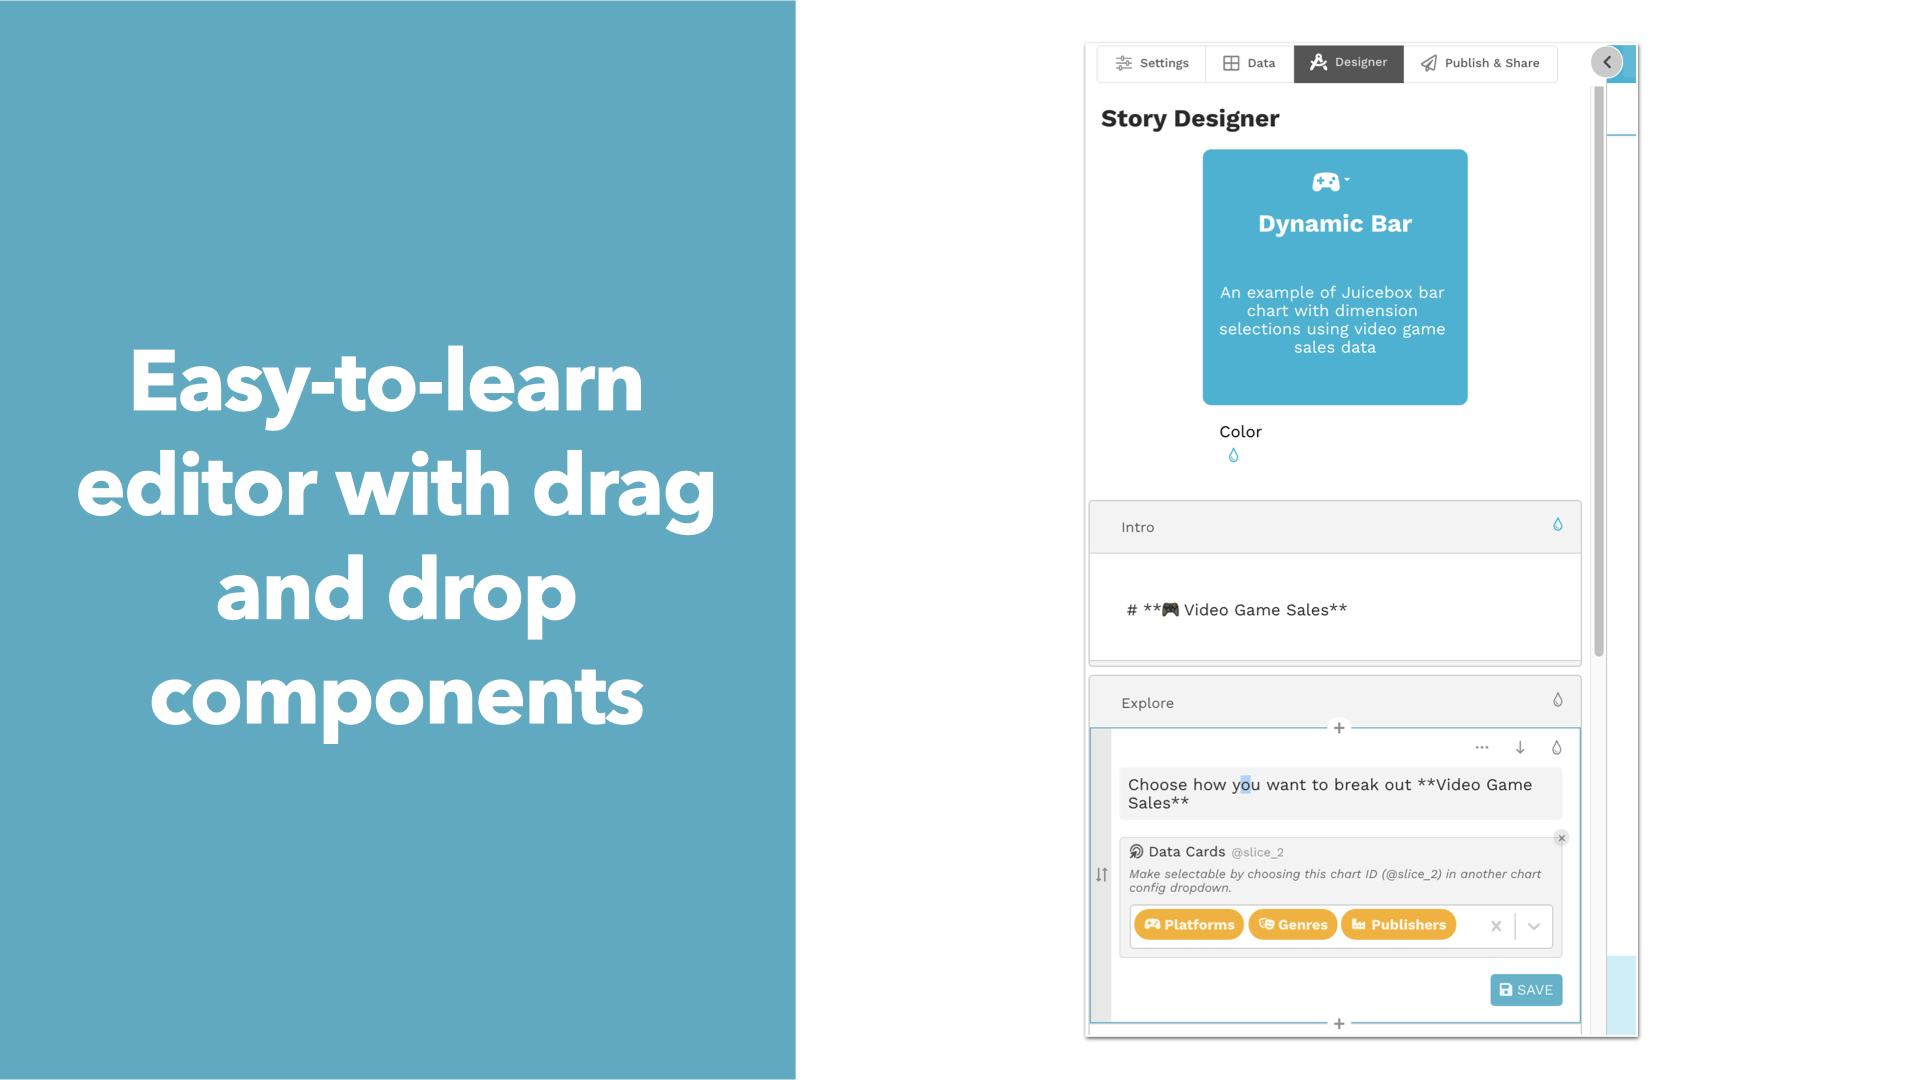Select the Designer tab

click(x=1348, y=62)
